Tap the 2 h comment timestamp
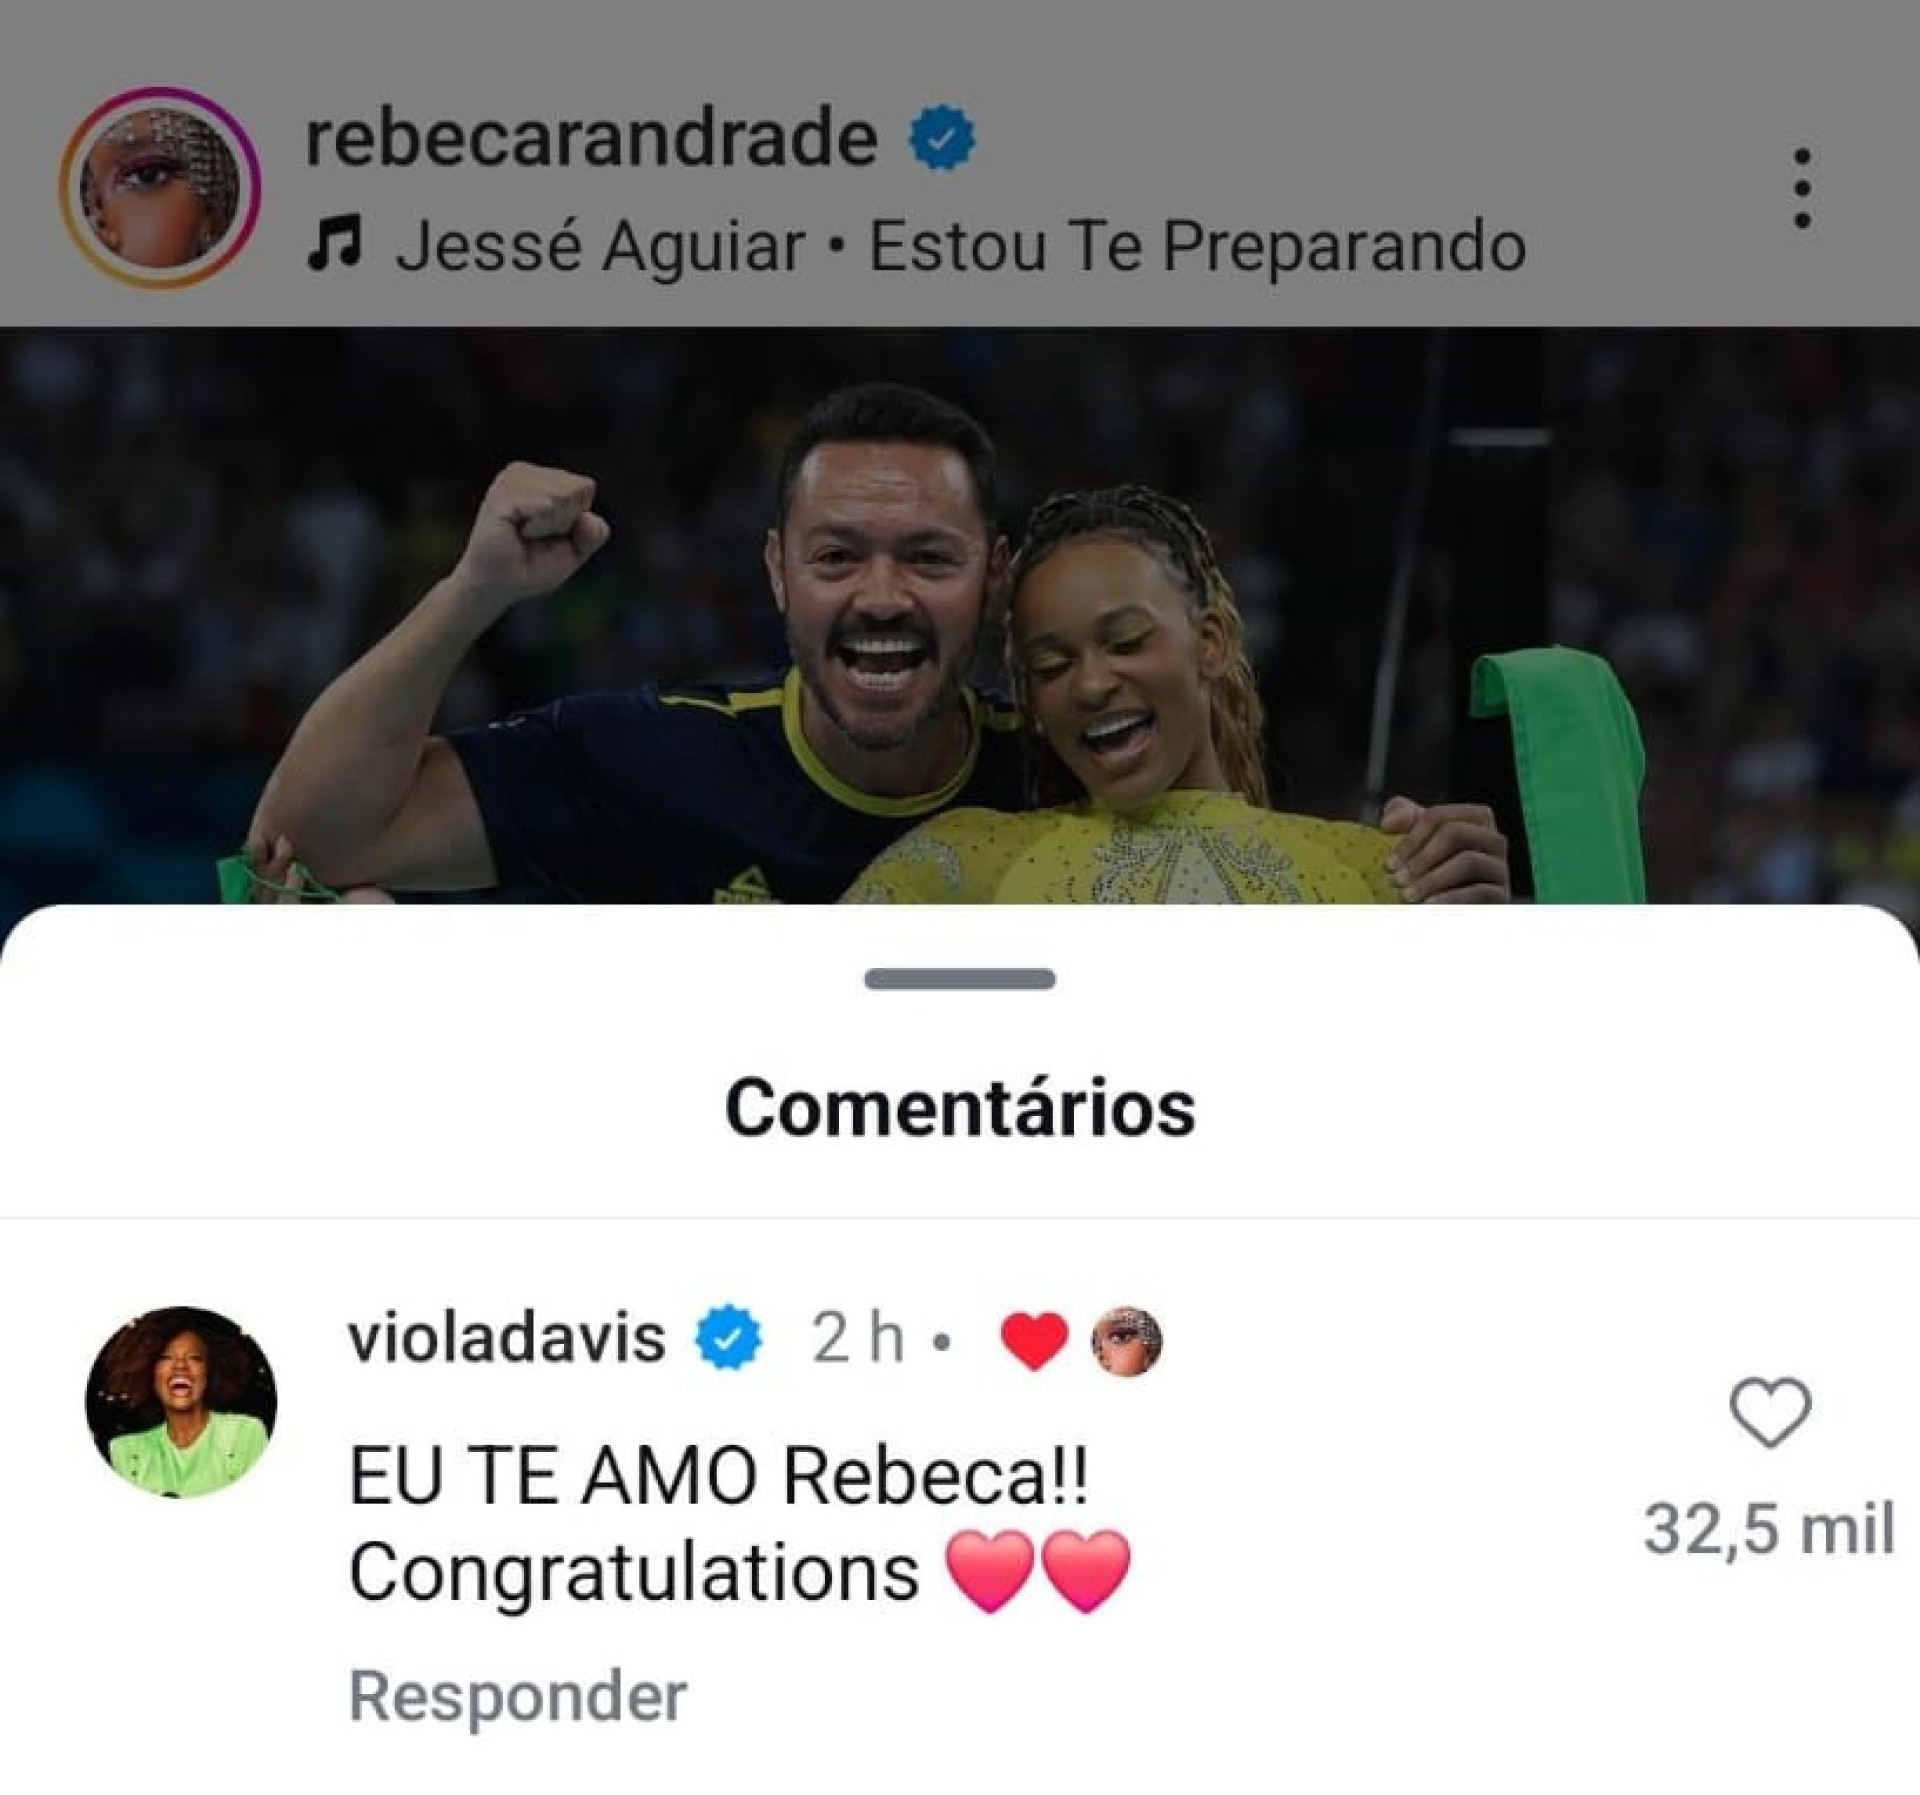This screenshot has height=1795, width=1920. pyautogui.click(x=858, y=1338)
